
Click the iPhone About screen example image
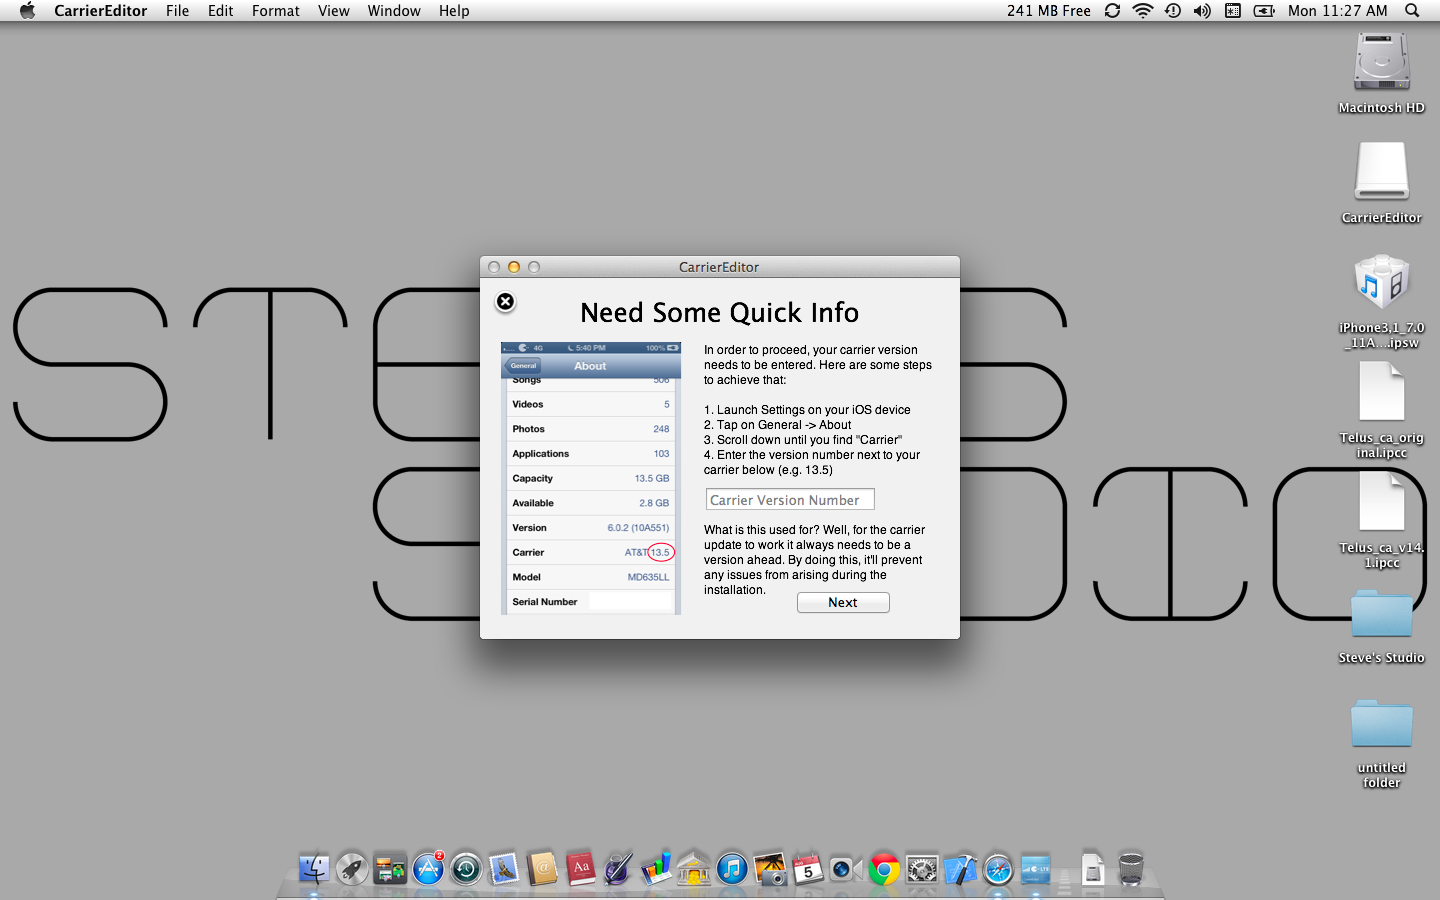tap(591, 478)
